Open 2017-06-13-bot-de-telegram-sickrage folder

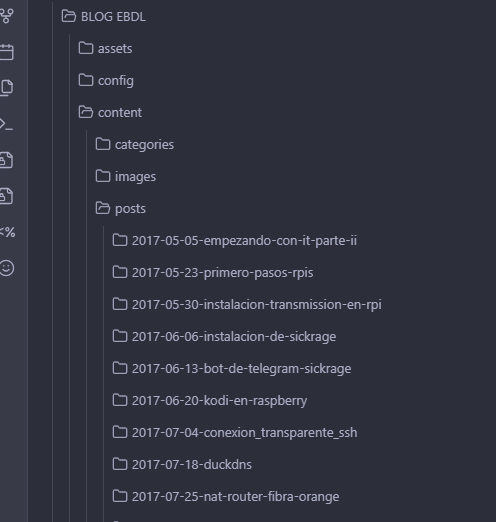[x=232, y=368]
